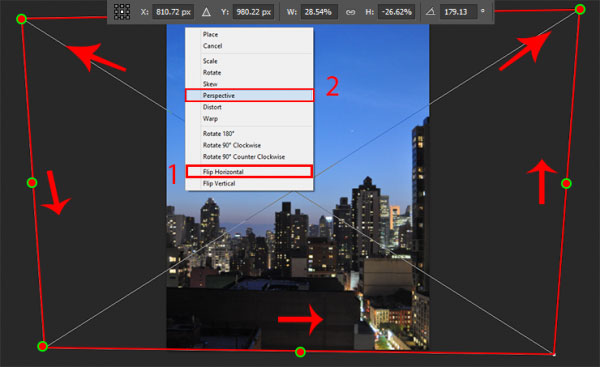The image size is (600, 367).
Task: Click the bottom-middle transform handle
Action: (x=300, y=352)
